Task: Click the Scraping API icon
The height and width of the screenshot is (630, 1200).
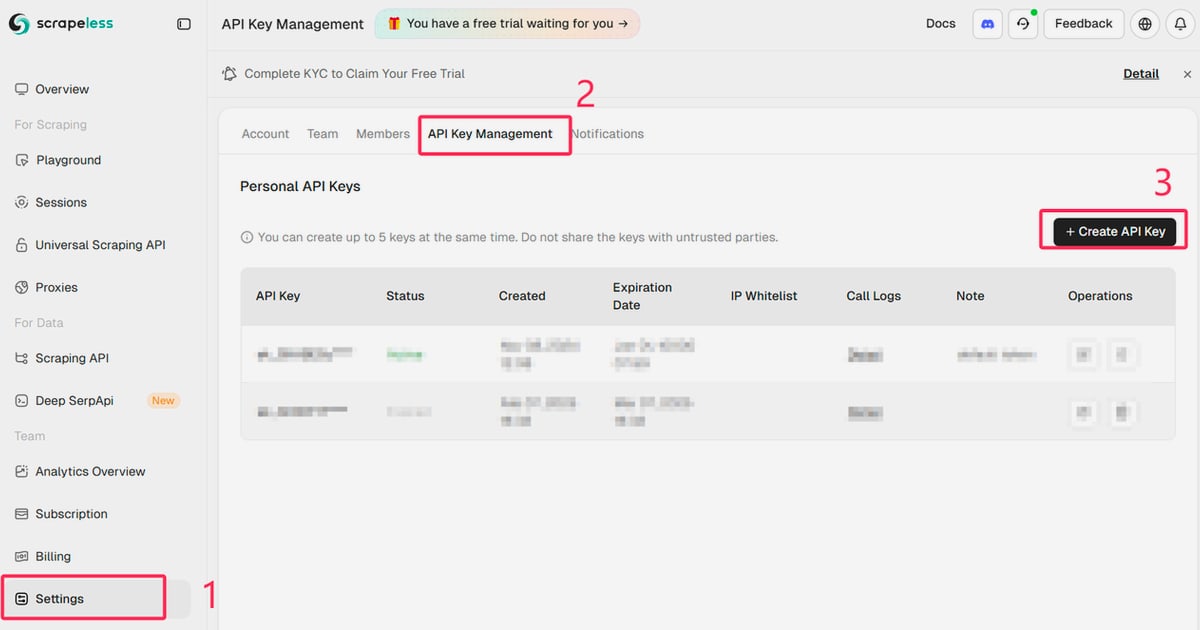Action: (21, 358)
